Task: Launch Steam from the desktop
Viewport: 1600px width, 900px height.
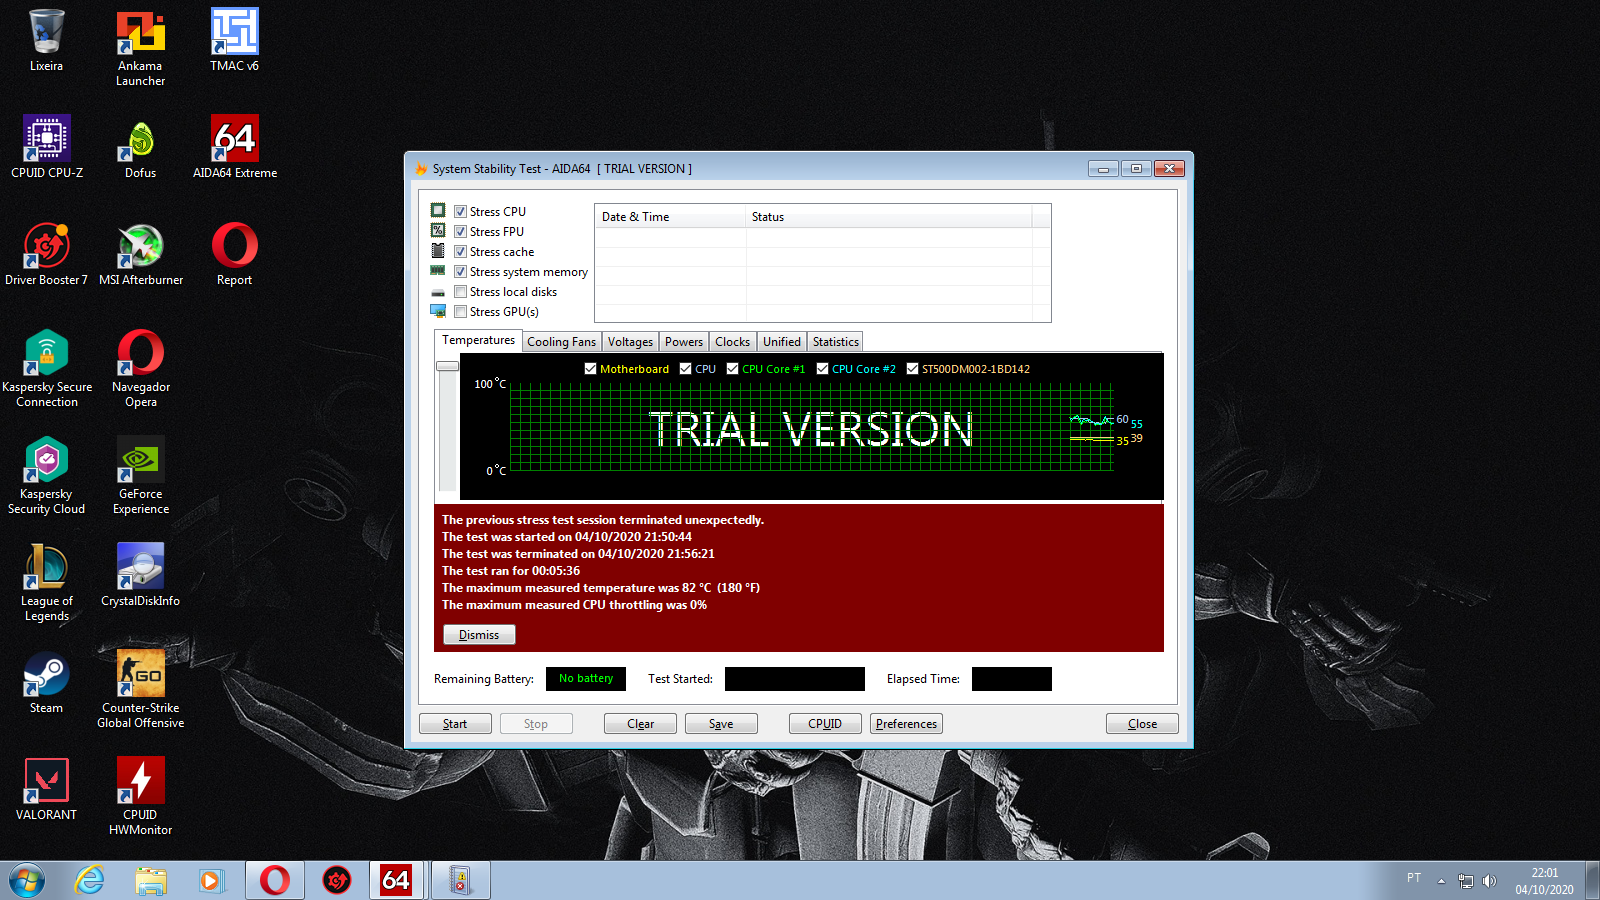Action: point(46,682)
